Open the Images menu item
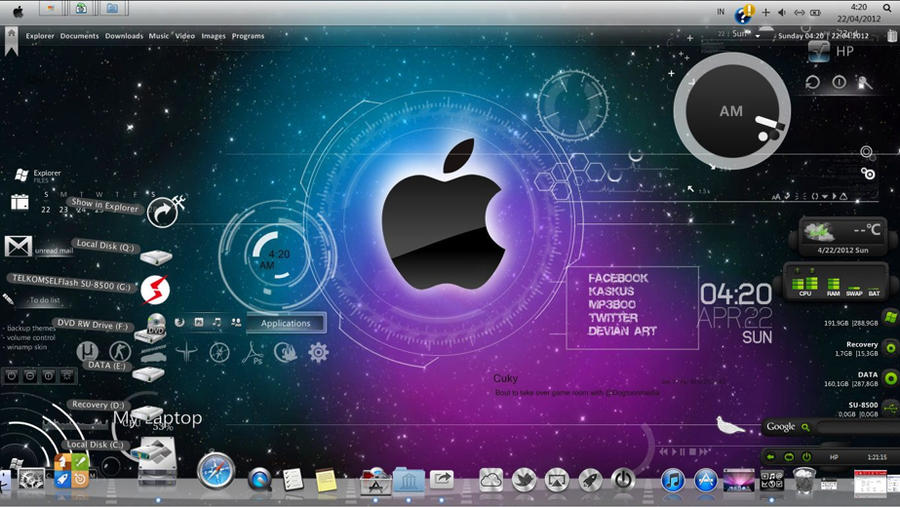 click(x=214, y=36)
